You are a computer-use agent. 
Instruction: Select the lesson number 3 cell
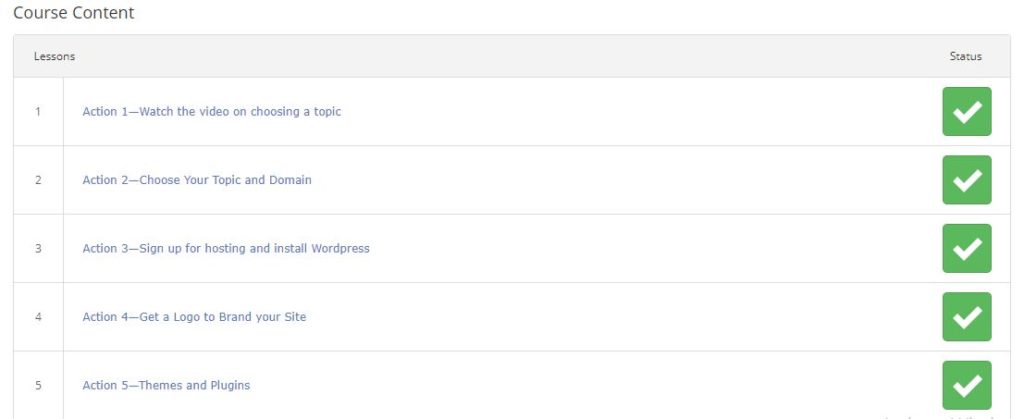pyautogui.click(x=38, y=249)
